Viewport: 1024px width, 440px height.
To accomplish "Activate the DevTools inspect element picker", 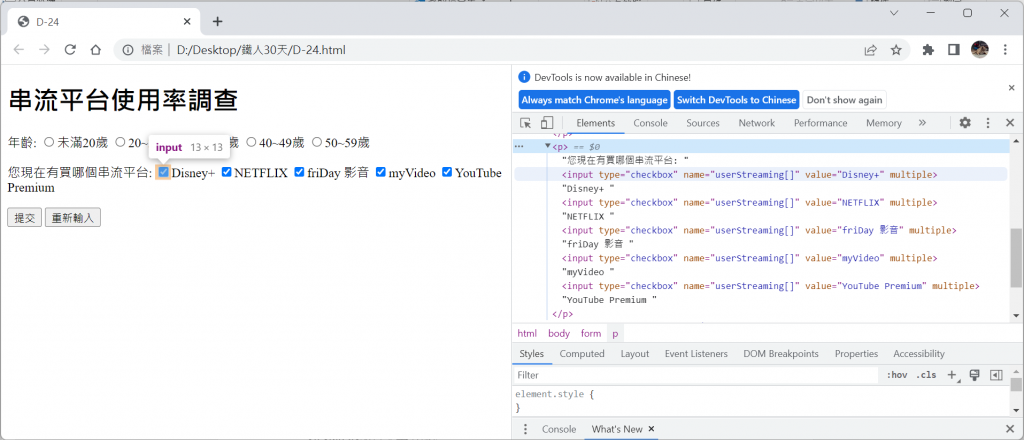I will (526, 123).
